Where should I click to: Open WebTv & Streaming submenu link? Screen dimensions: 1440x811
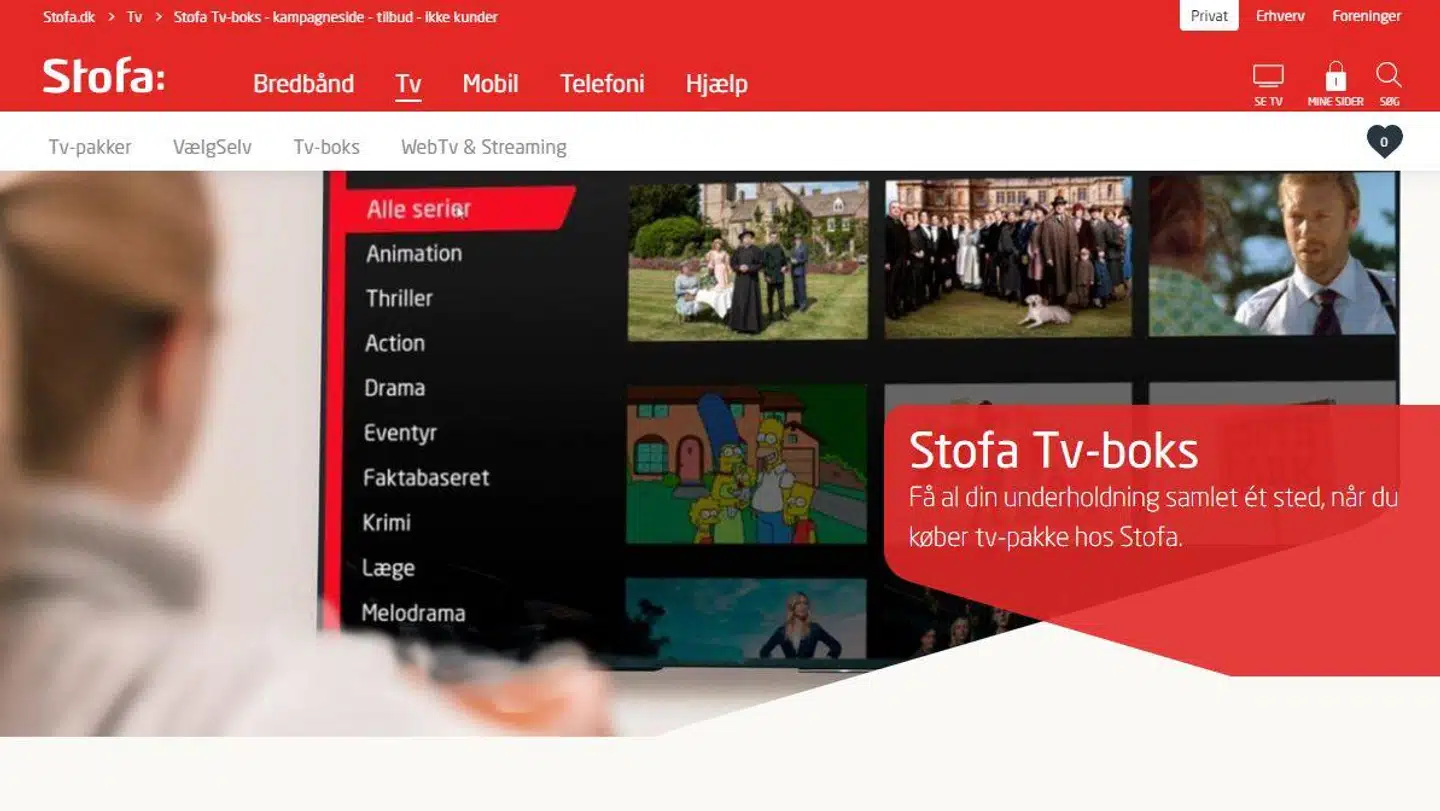(x=483, y=147)
